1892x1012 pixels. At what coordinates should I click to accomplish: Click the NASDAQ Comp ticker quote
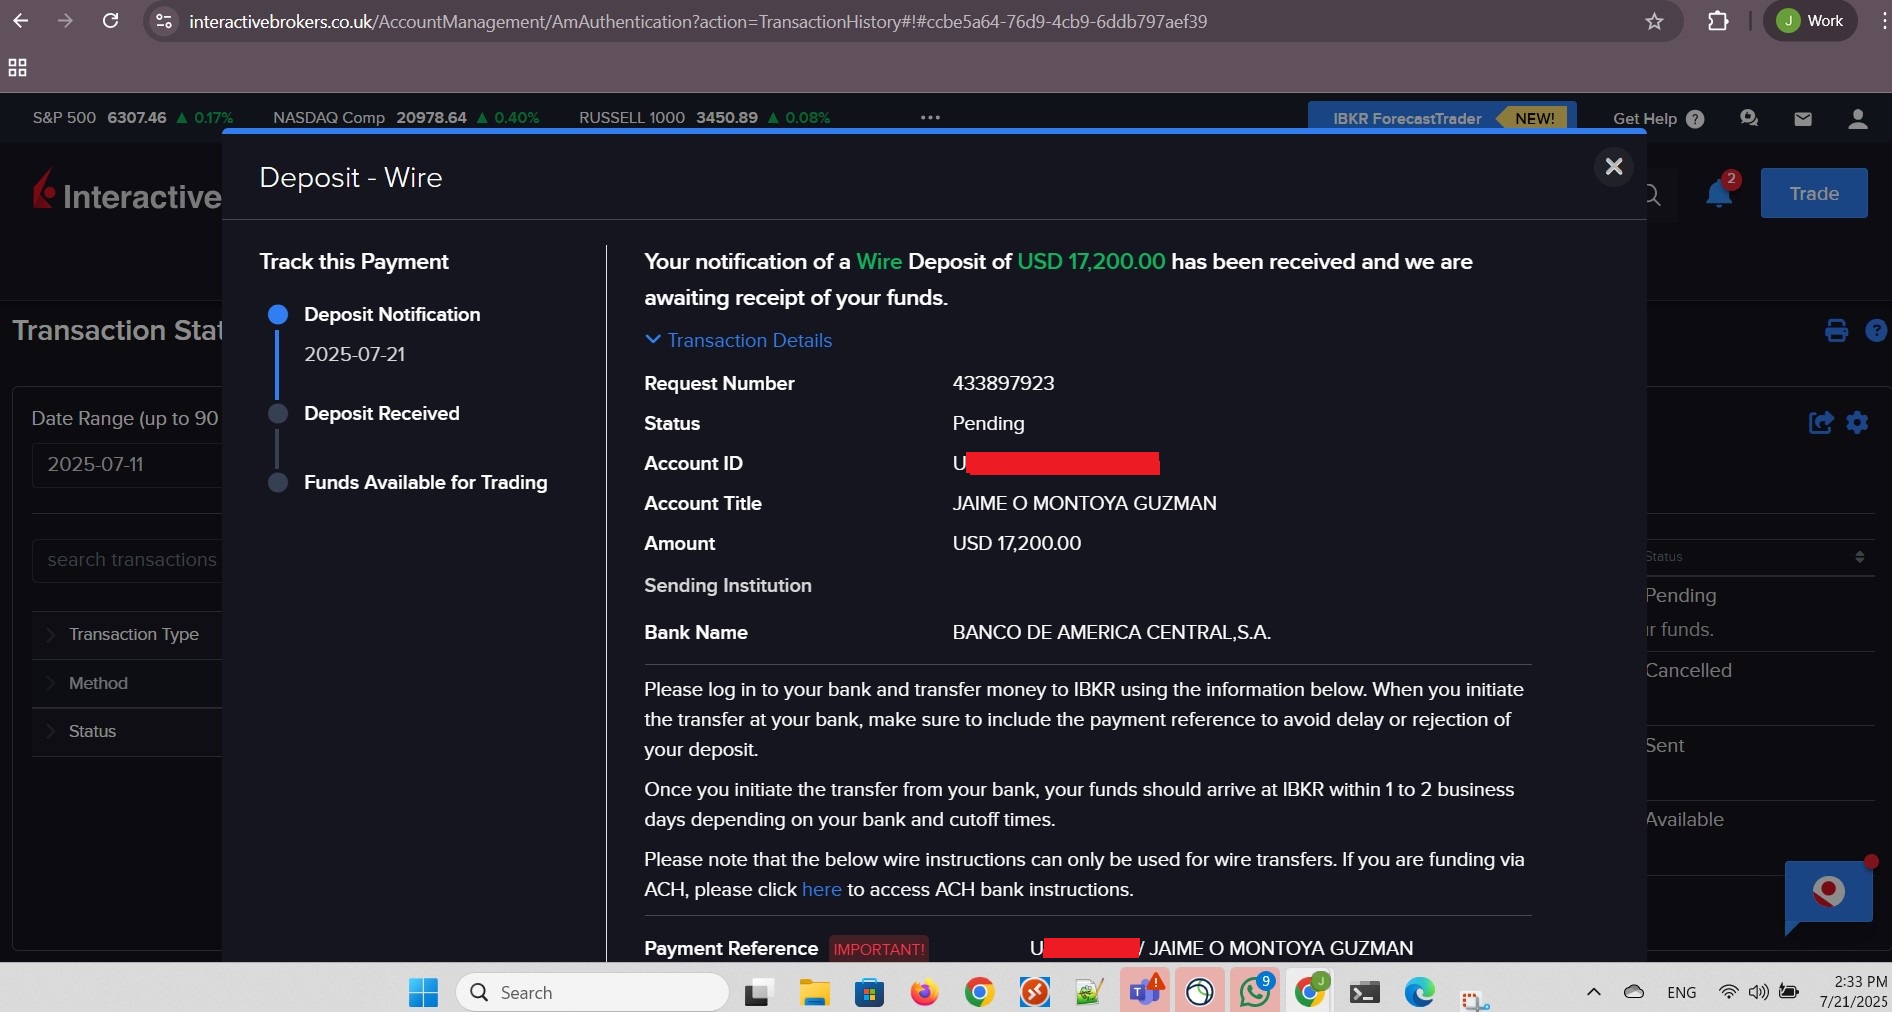[406, 117]
